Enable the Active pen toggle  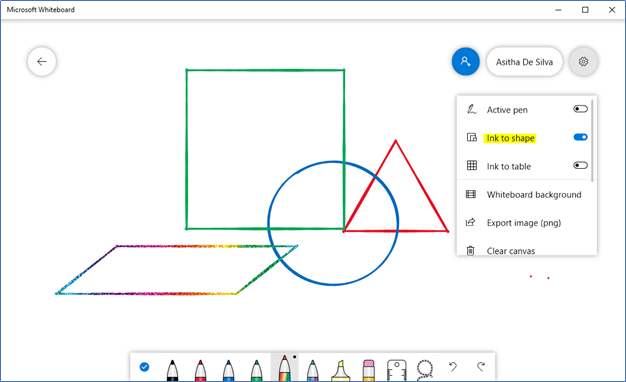[x=580, y=109]
